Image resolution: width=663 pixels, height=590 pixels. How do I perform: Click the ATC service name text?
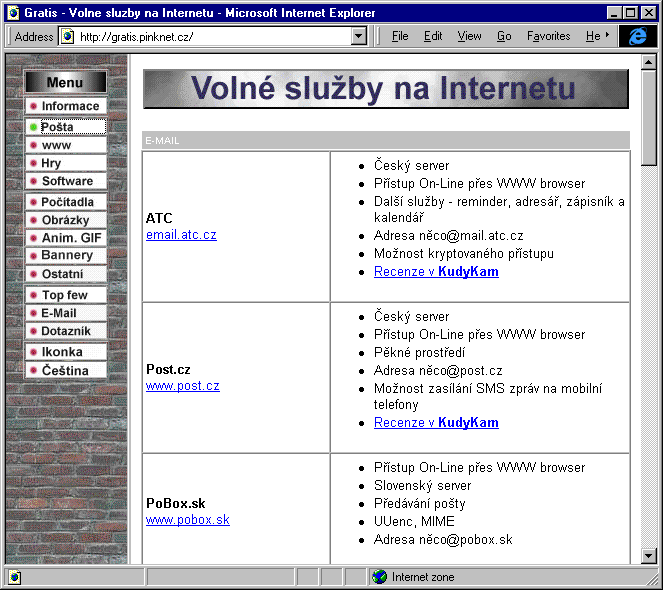tap(159, 218)
